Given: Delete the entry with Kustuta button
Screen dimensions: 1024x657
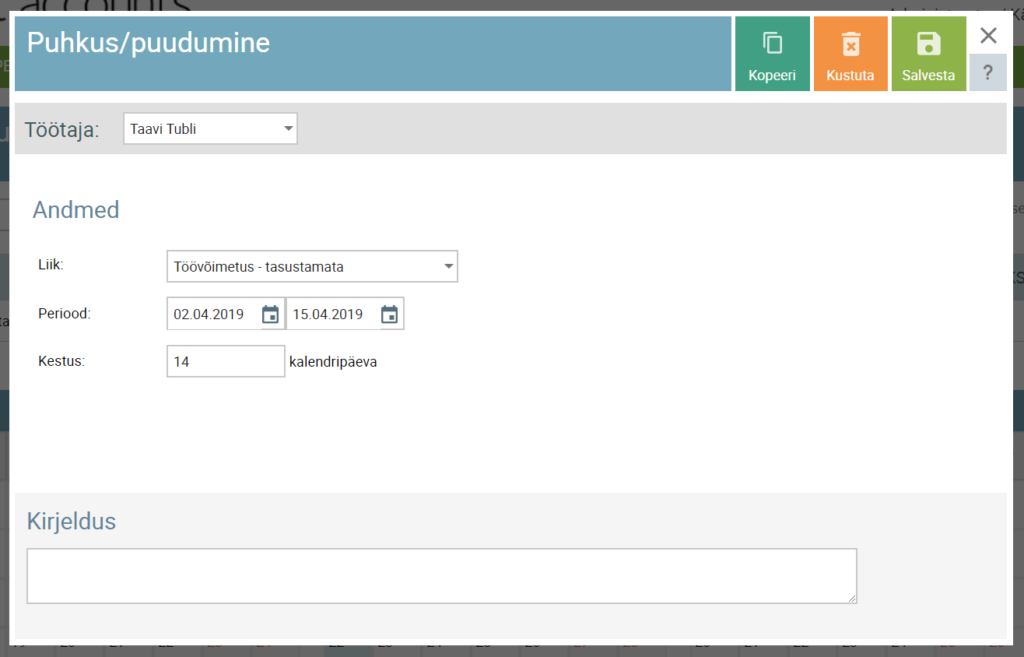Looking at the screenshot, I should 850,54.
